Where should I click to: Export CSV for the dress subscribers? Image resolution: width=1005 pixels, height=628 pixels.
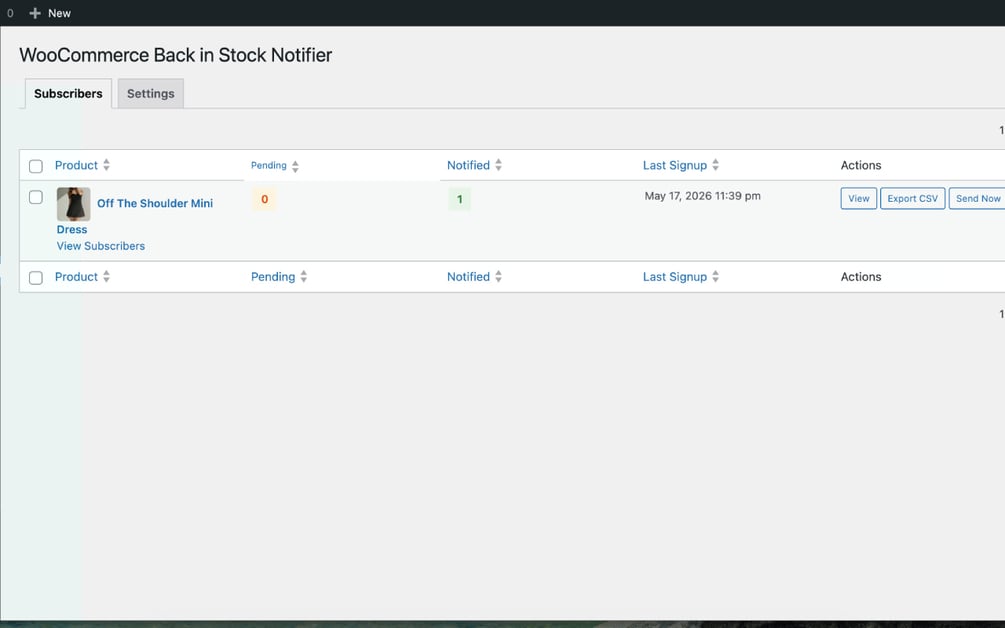pos(912,199)
